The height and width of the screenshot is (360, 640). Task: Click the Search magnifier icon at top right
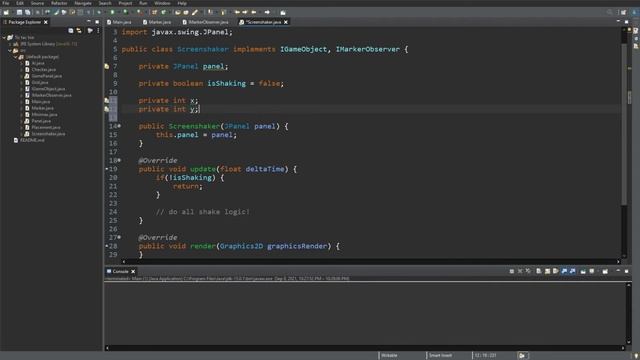tap(609, 12)
